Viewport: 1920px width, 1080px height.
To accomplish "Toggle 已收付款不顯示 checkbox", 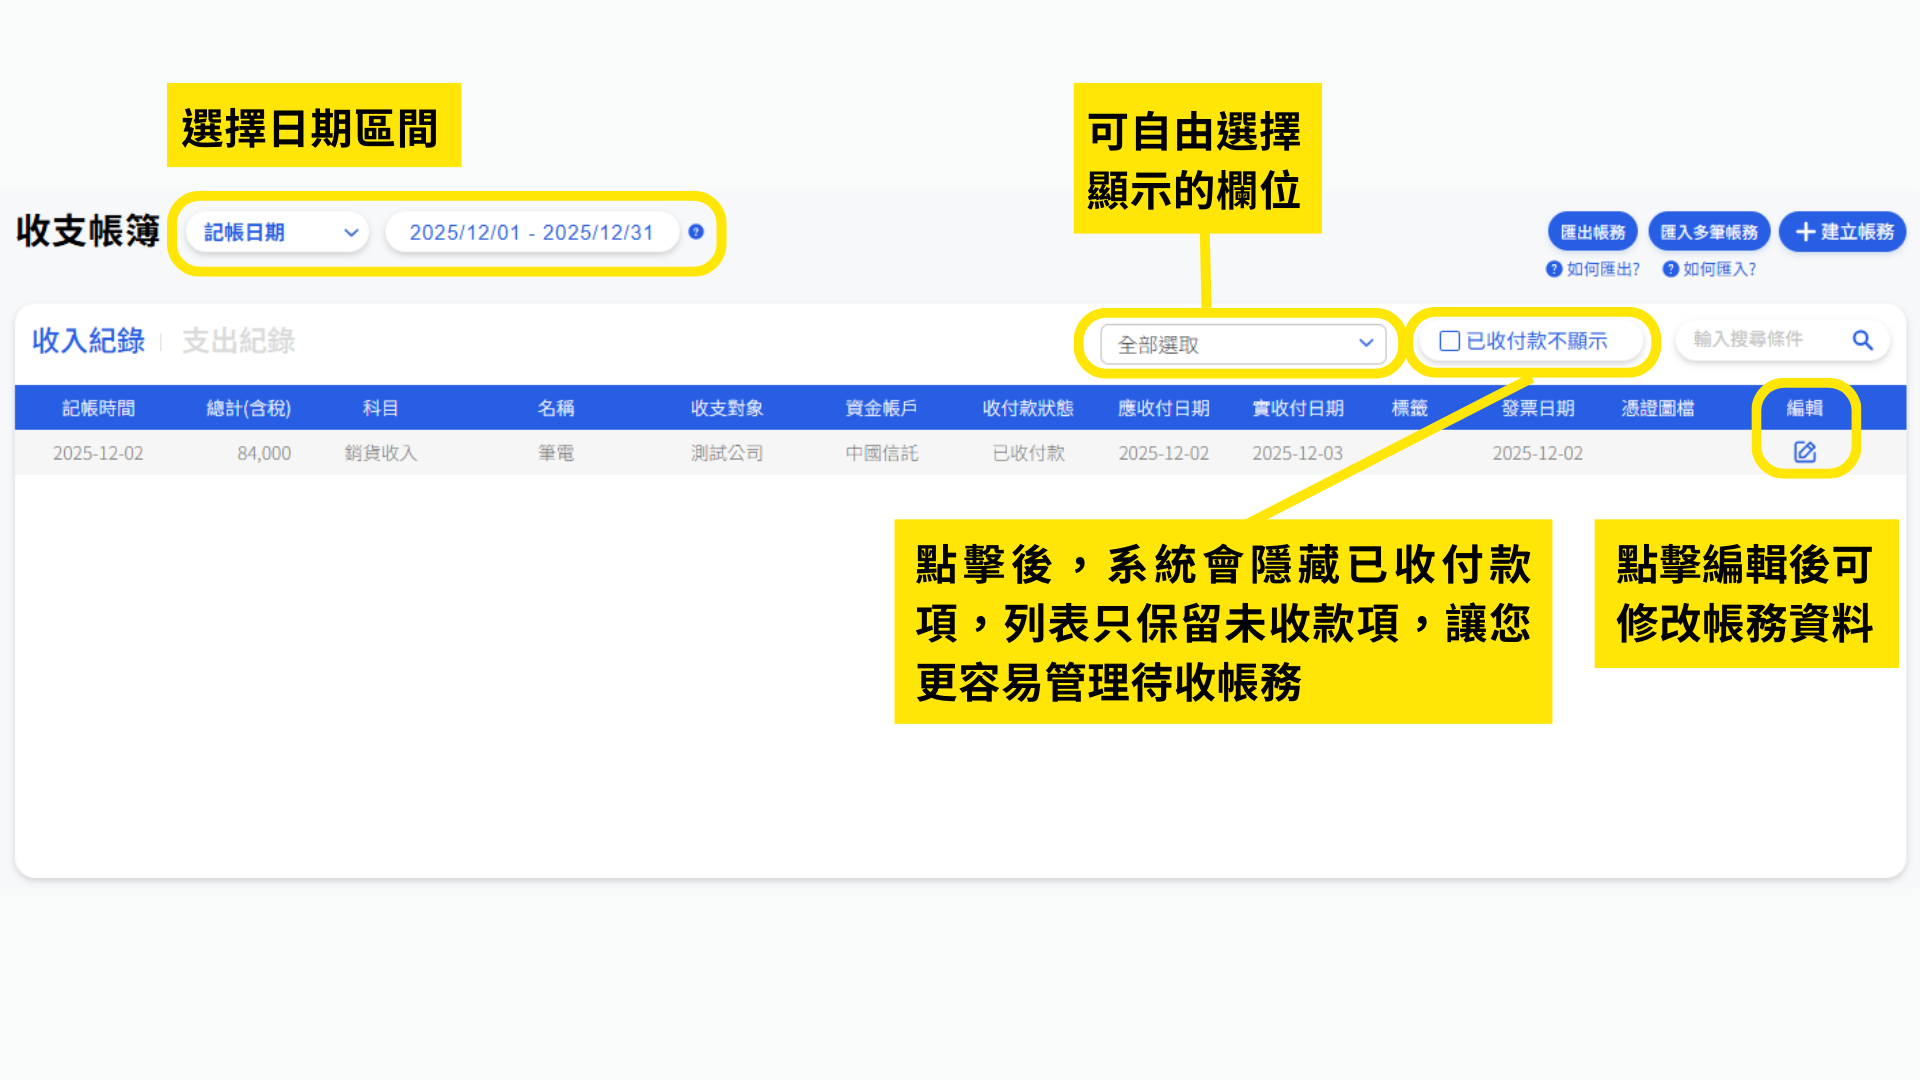I will 1449,341.
